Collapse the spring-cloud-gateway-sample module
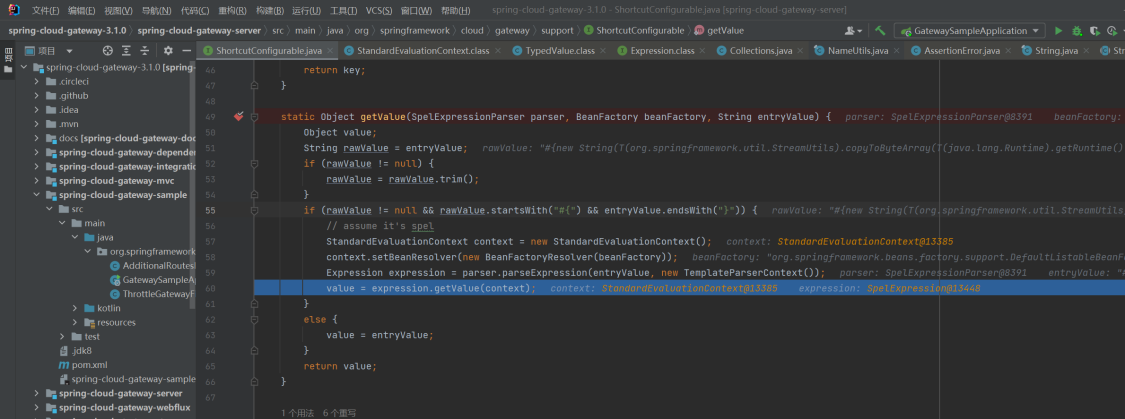The width and height of the screenshot is (1125, 419). (37, 194)
